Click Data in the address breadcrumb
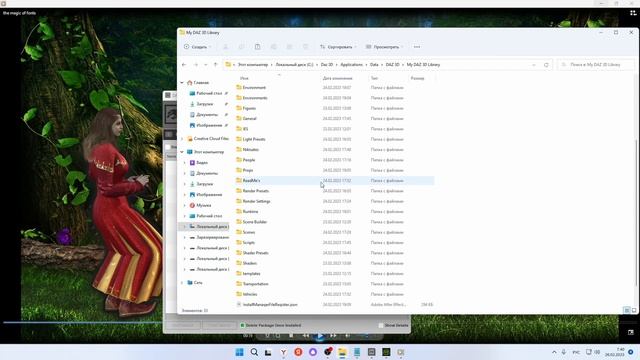This screenshot has width=640, height=360. [374, 65]
